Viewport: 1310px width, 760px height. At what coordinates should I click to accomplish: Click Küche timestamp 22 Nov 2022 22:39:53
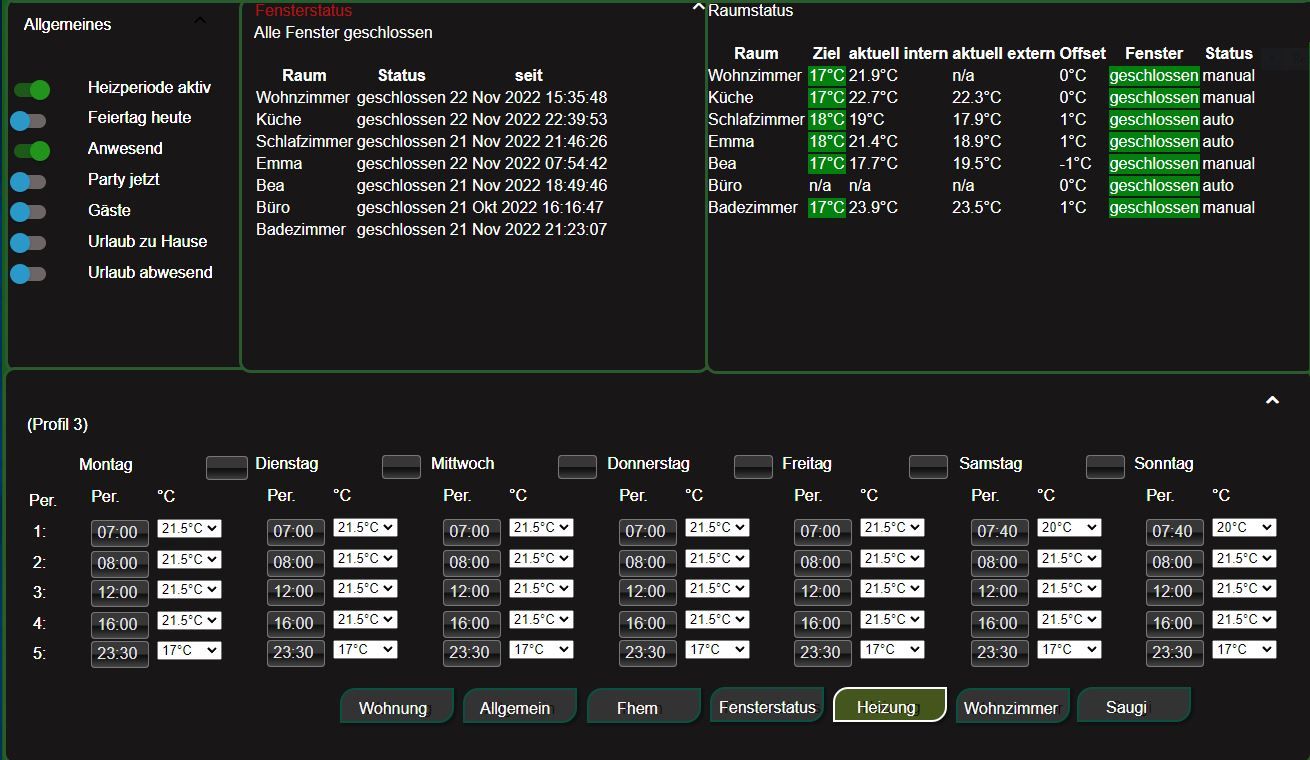[528, 120]
